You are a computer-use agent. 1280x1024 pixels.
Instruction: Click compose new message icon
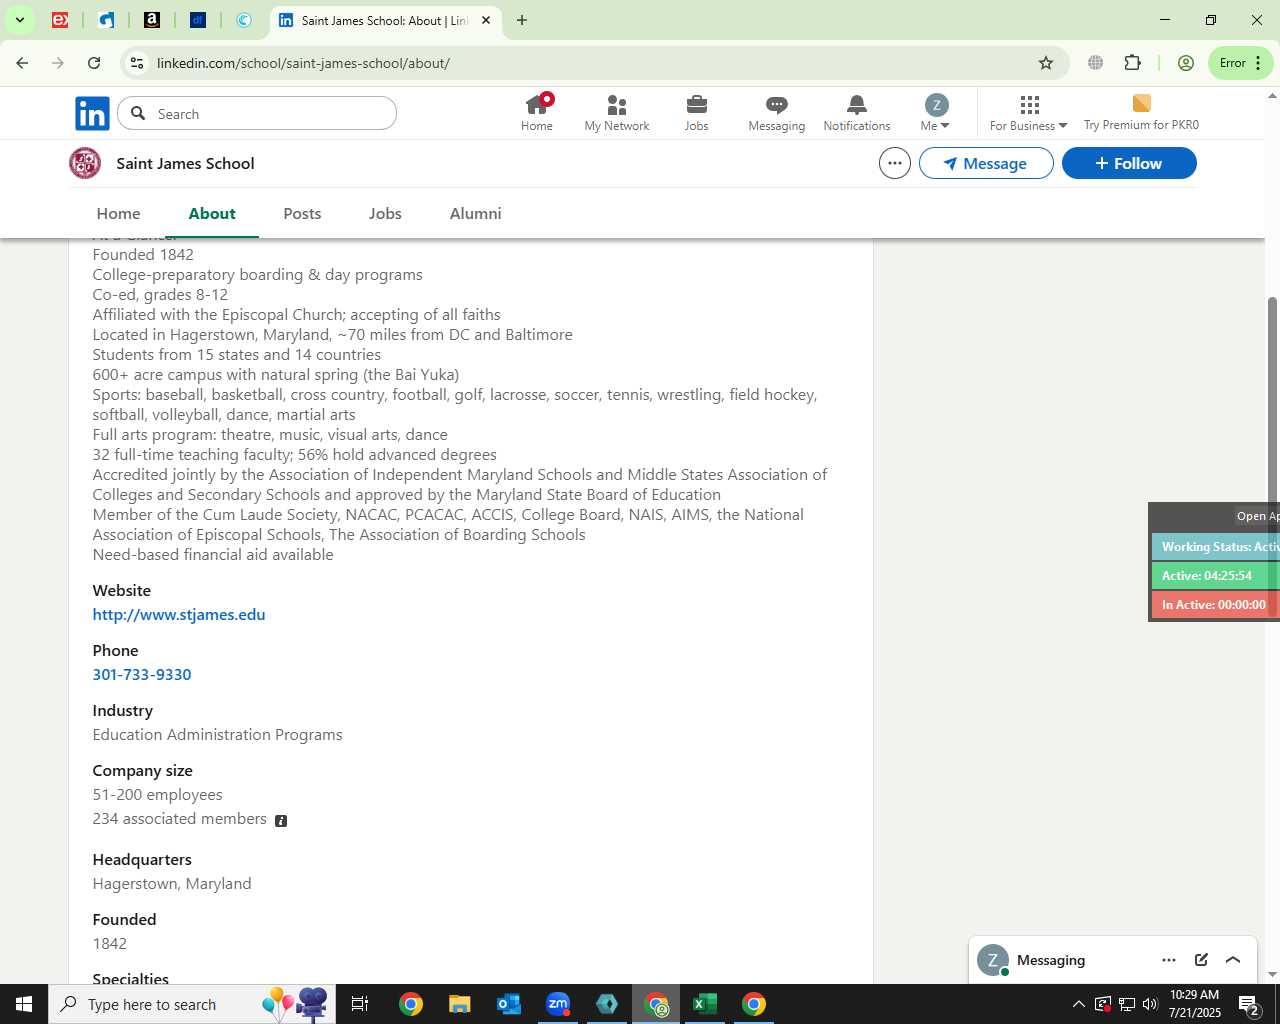coord(1201,960)
